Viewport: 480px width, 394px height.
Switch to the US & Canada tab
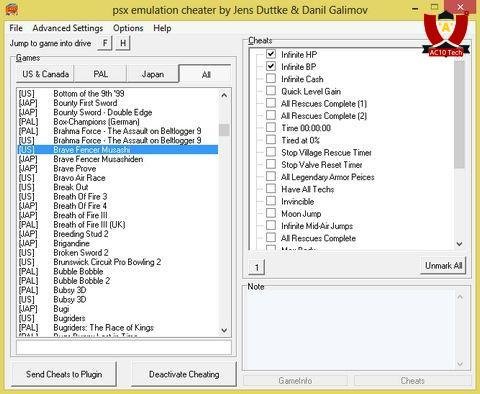45,74
